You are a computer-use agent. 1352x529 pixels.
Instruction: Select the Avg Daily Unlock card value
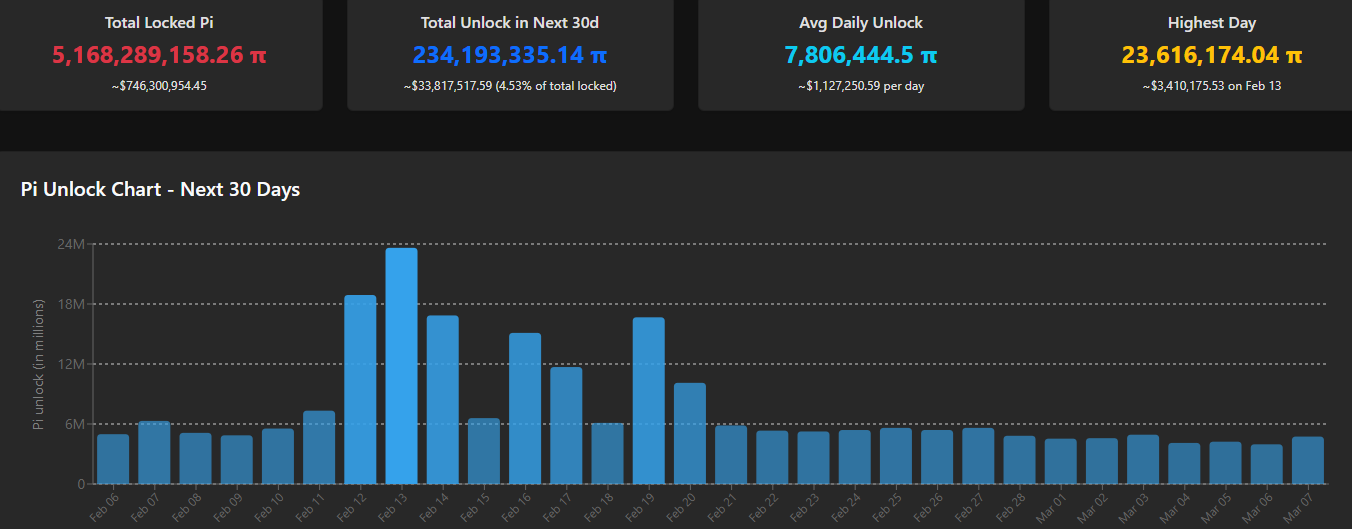coord(861,55)
